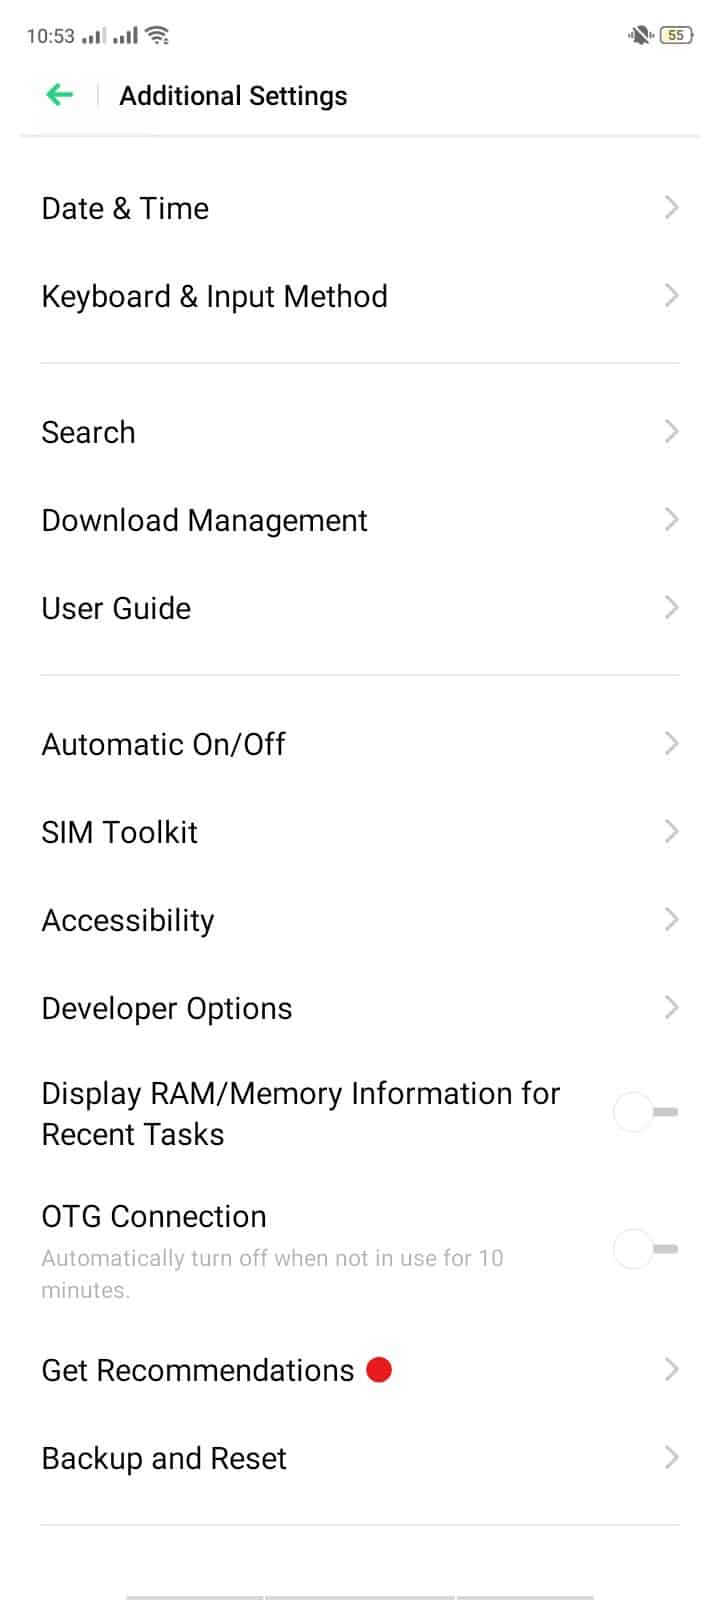Viewport: 720px width, 1600px height.
Task: Tap the Wi-Fi status icon
Action: [x=157, y=36]
